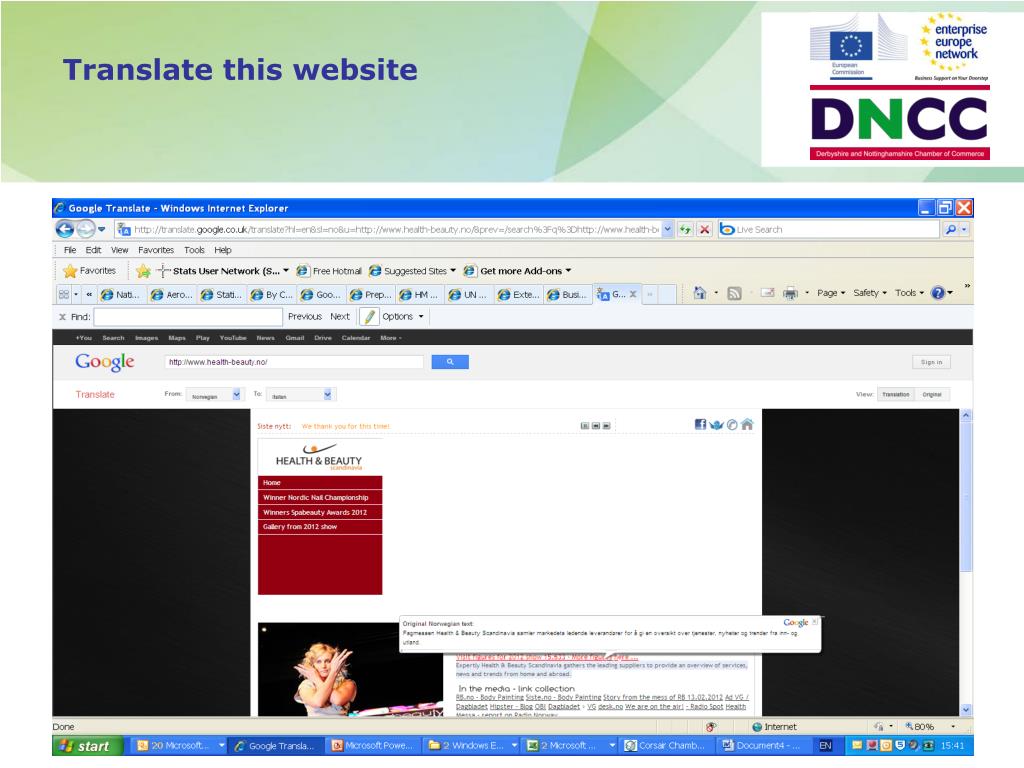Open Gmail in the Google top bar
Image resolution: width=1024 pixels, height=768 pixels.
coord(295,338)
